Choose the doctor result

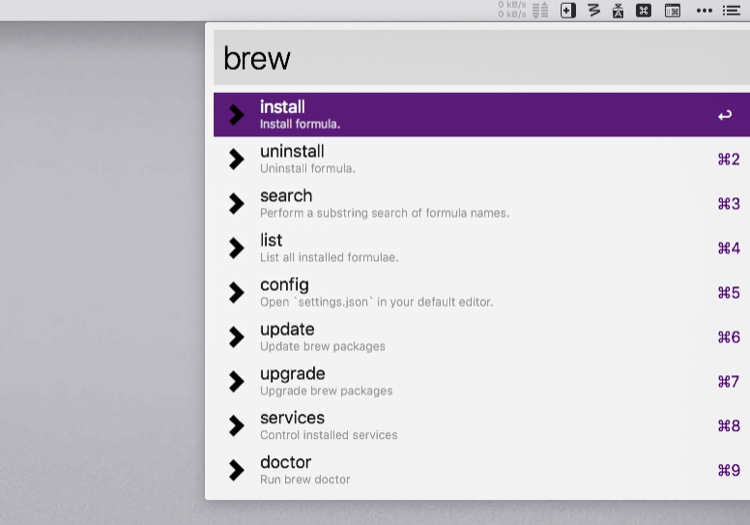(482, 470)
